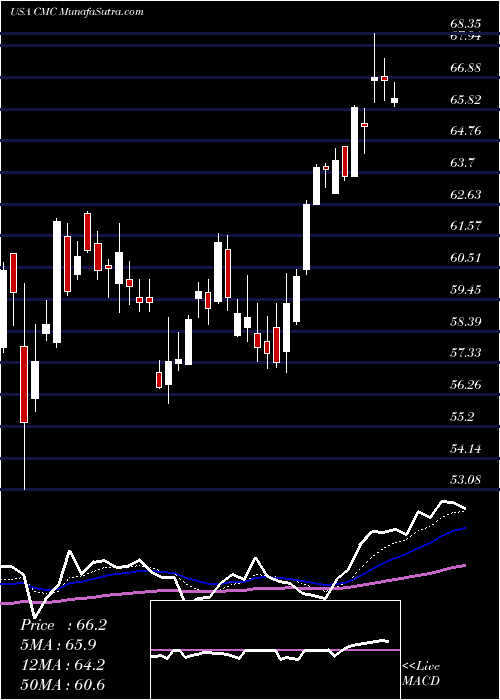Click the 65.82 price axis label
The height and width of the screenshot is (700, 500).
[466, 100]
